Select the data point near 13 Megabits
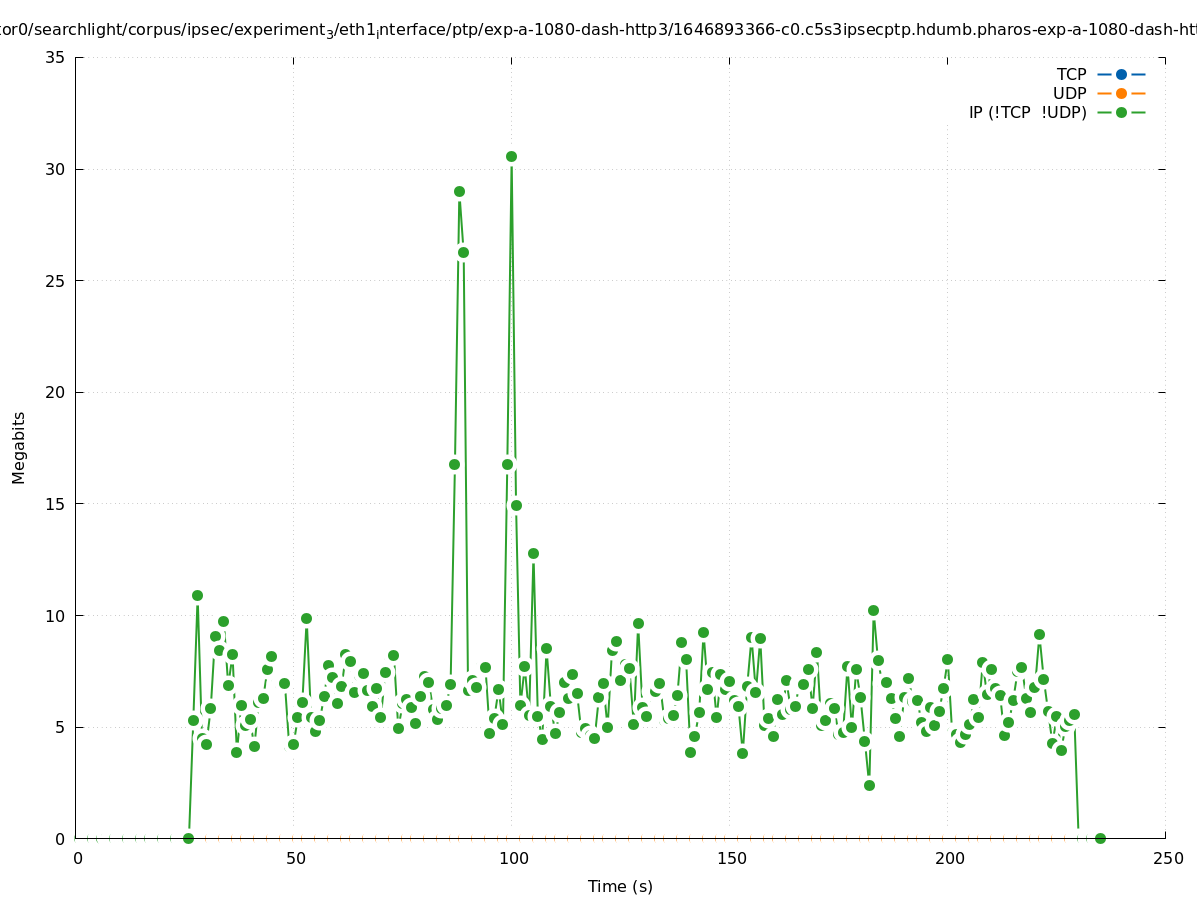 coord(533,553)
